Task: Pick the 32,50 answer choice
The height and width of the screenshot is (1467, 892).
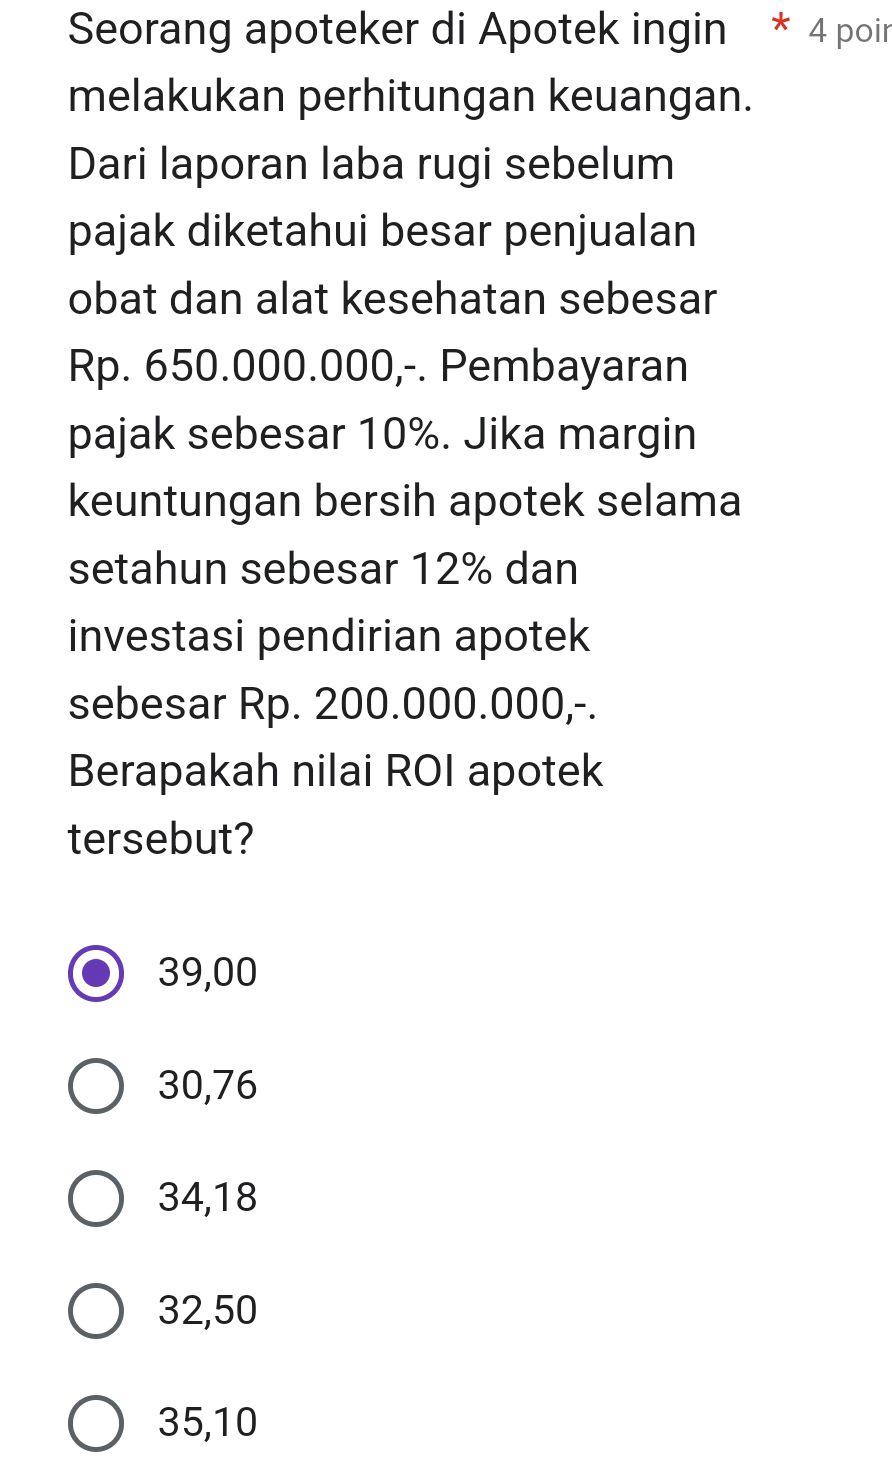Action: pyautogui.click(x=96, y=1310)
